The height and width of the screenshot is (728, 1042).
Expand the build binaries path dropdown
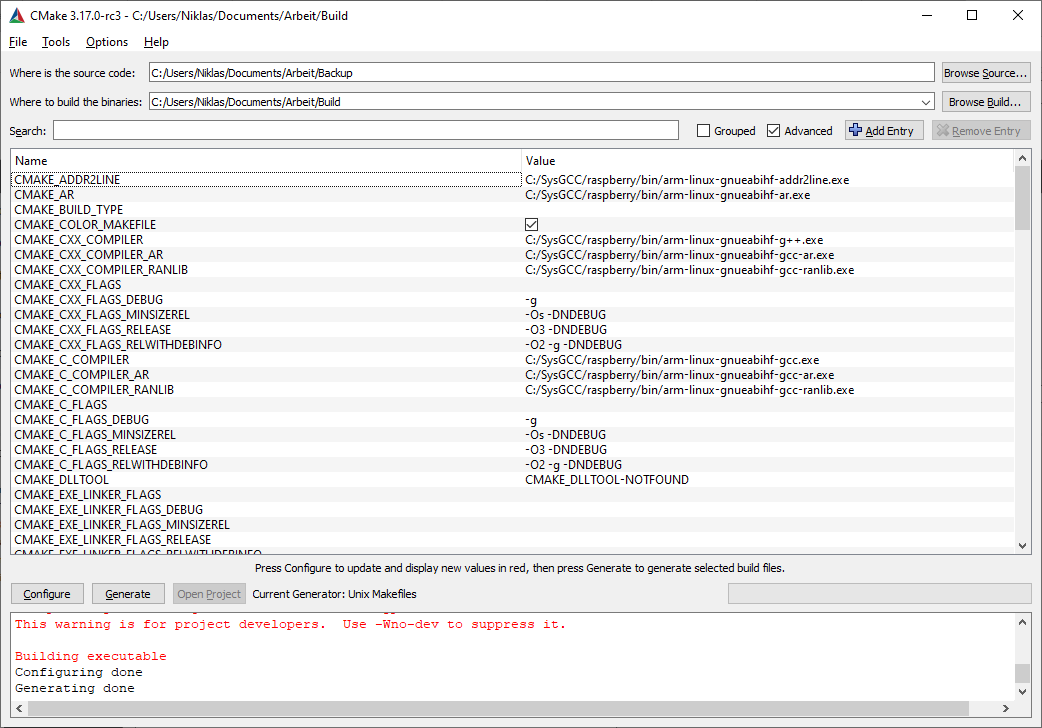coord(926,102)
